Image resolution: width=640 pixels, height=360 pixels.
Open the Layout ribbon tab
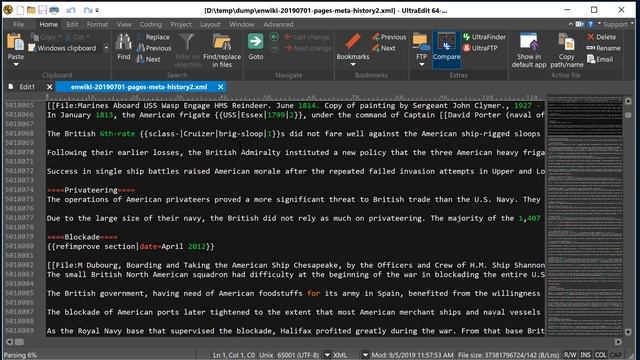click(x=210, y=24)
